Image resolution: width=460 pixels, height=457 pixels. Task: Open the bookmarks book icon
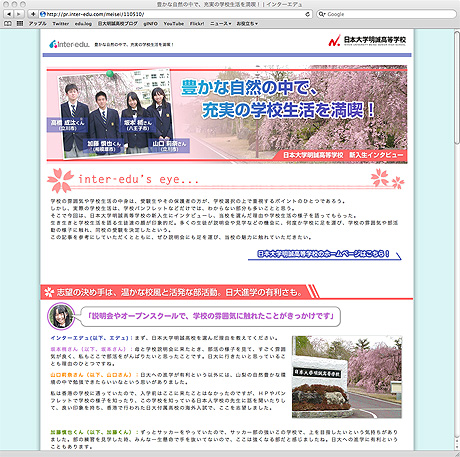(7, 23)
